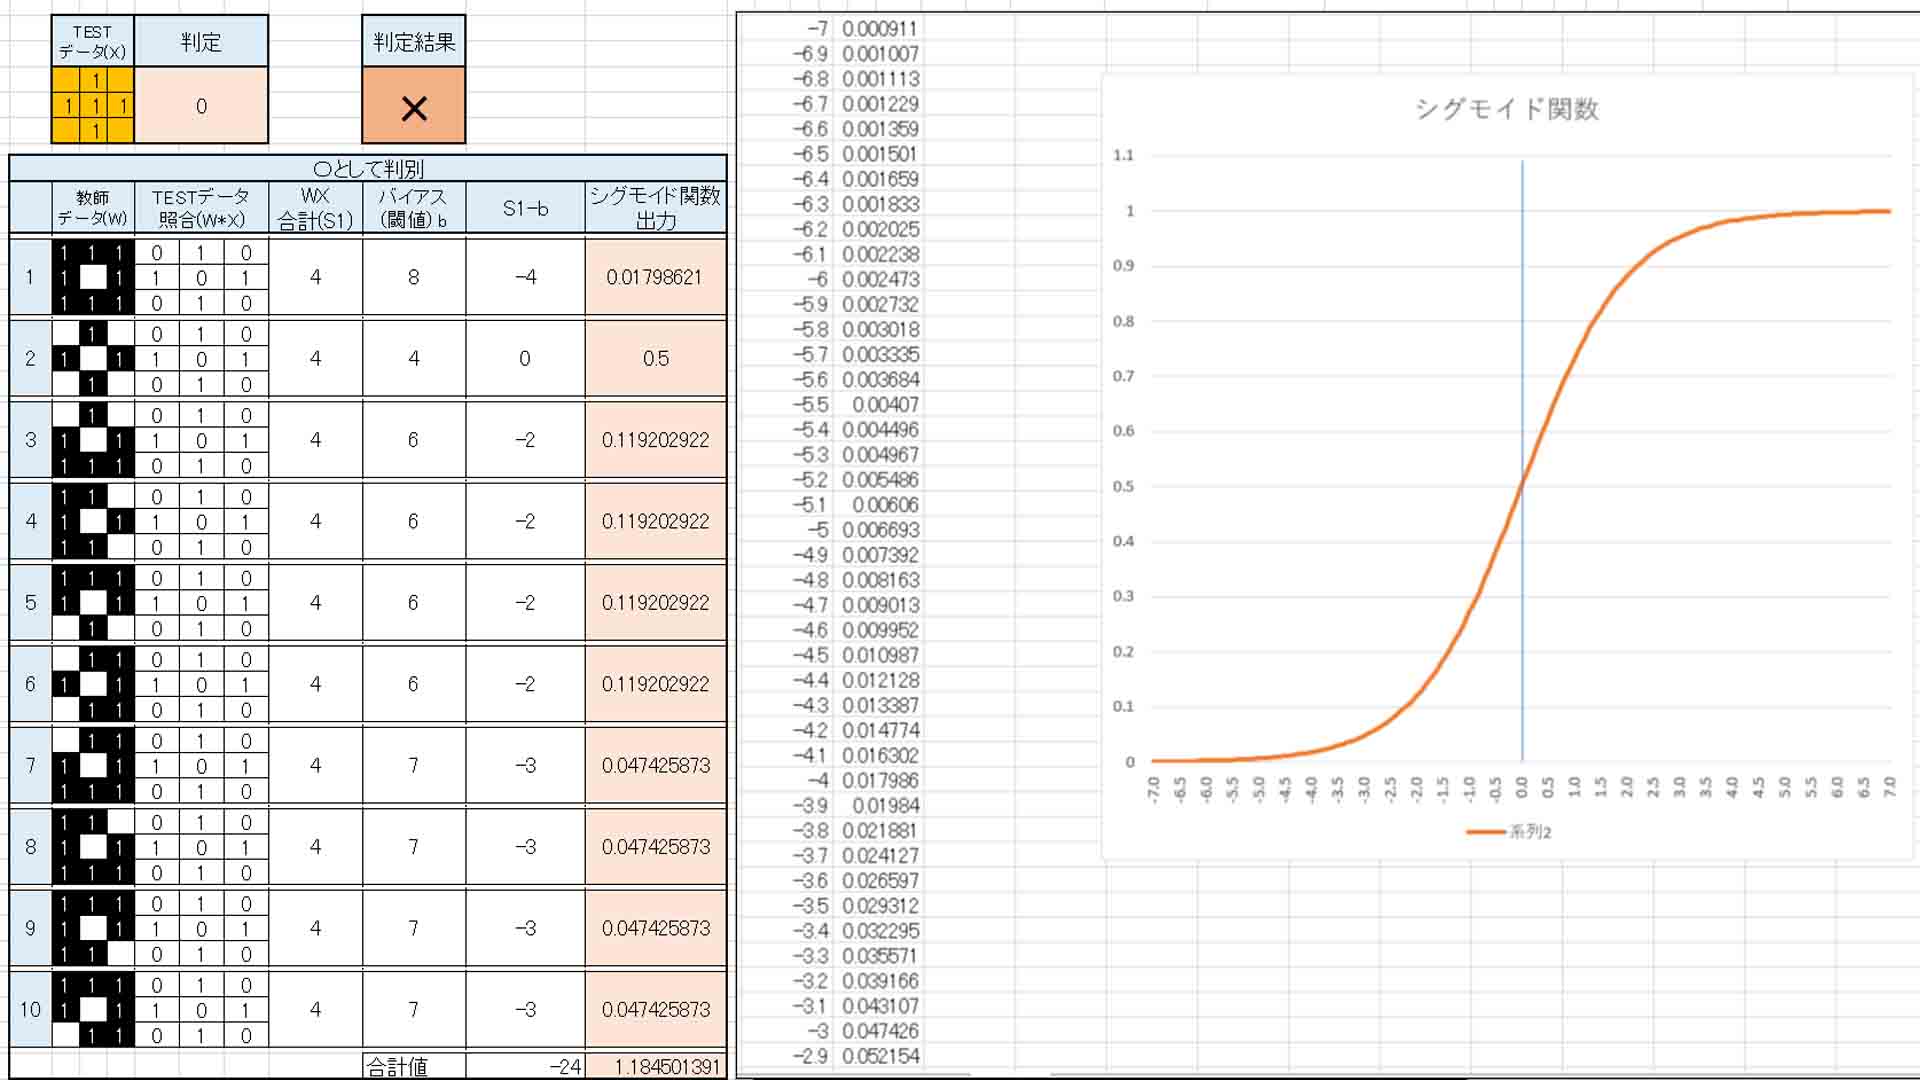Click bias value 4 in row 2

(413, 359)
